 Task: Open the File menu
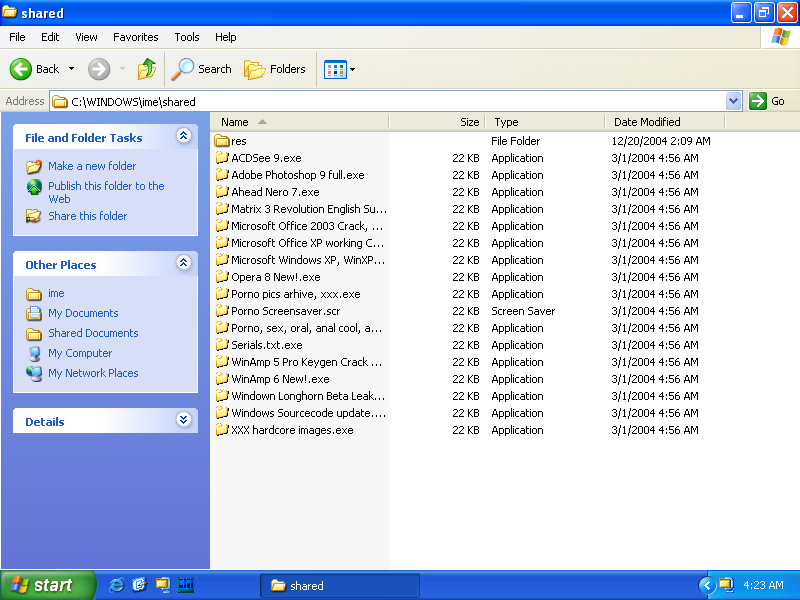17,37
